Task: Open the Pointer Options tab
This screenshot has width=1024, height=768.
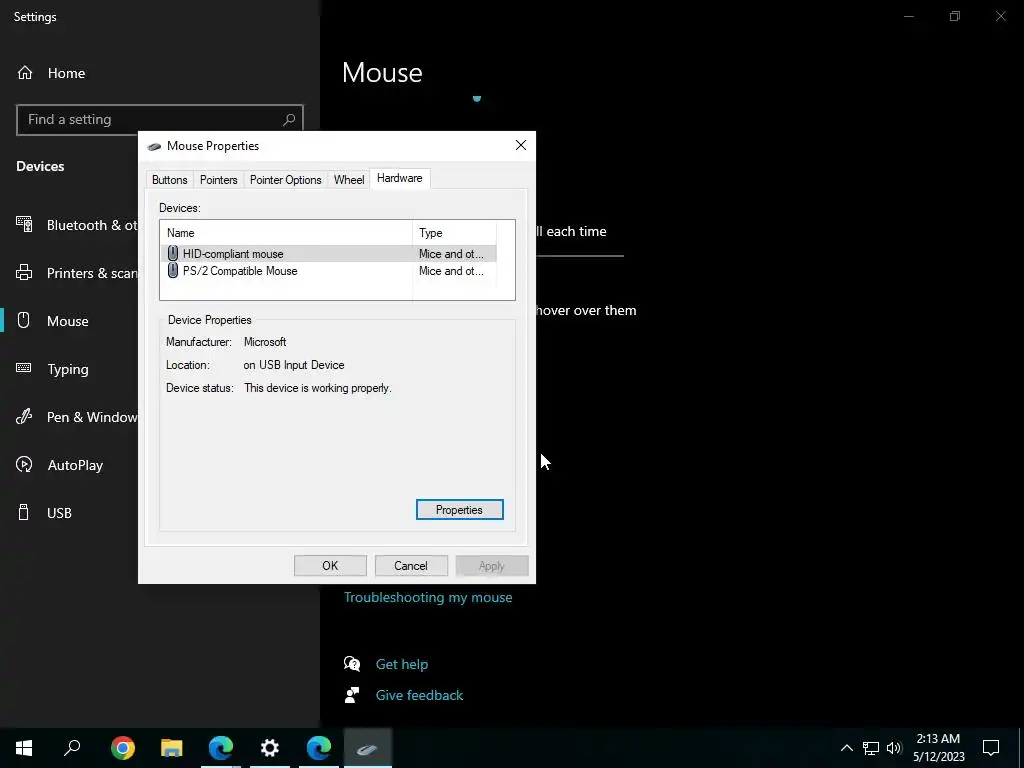Action: click(x=285, y=180)
